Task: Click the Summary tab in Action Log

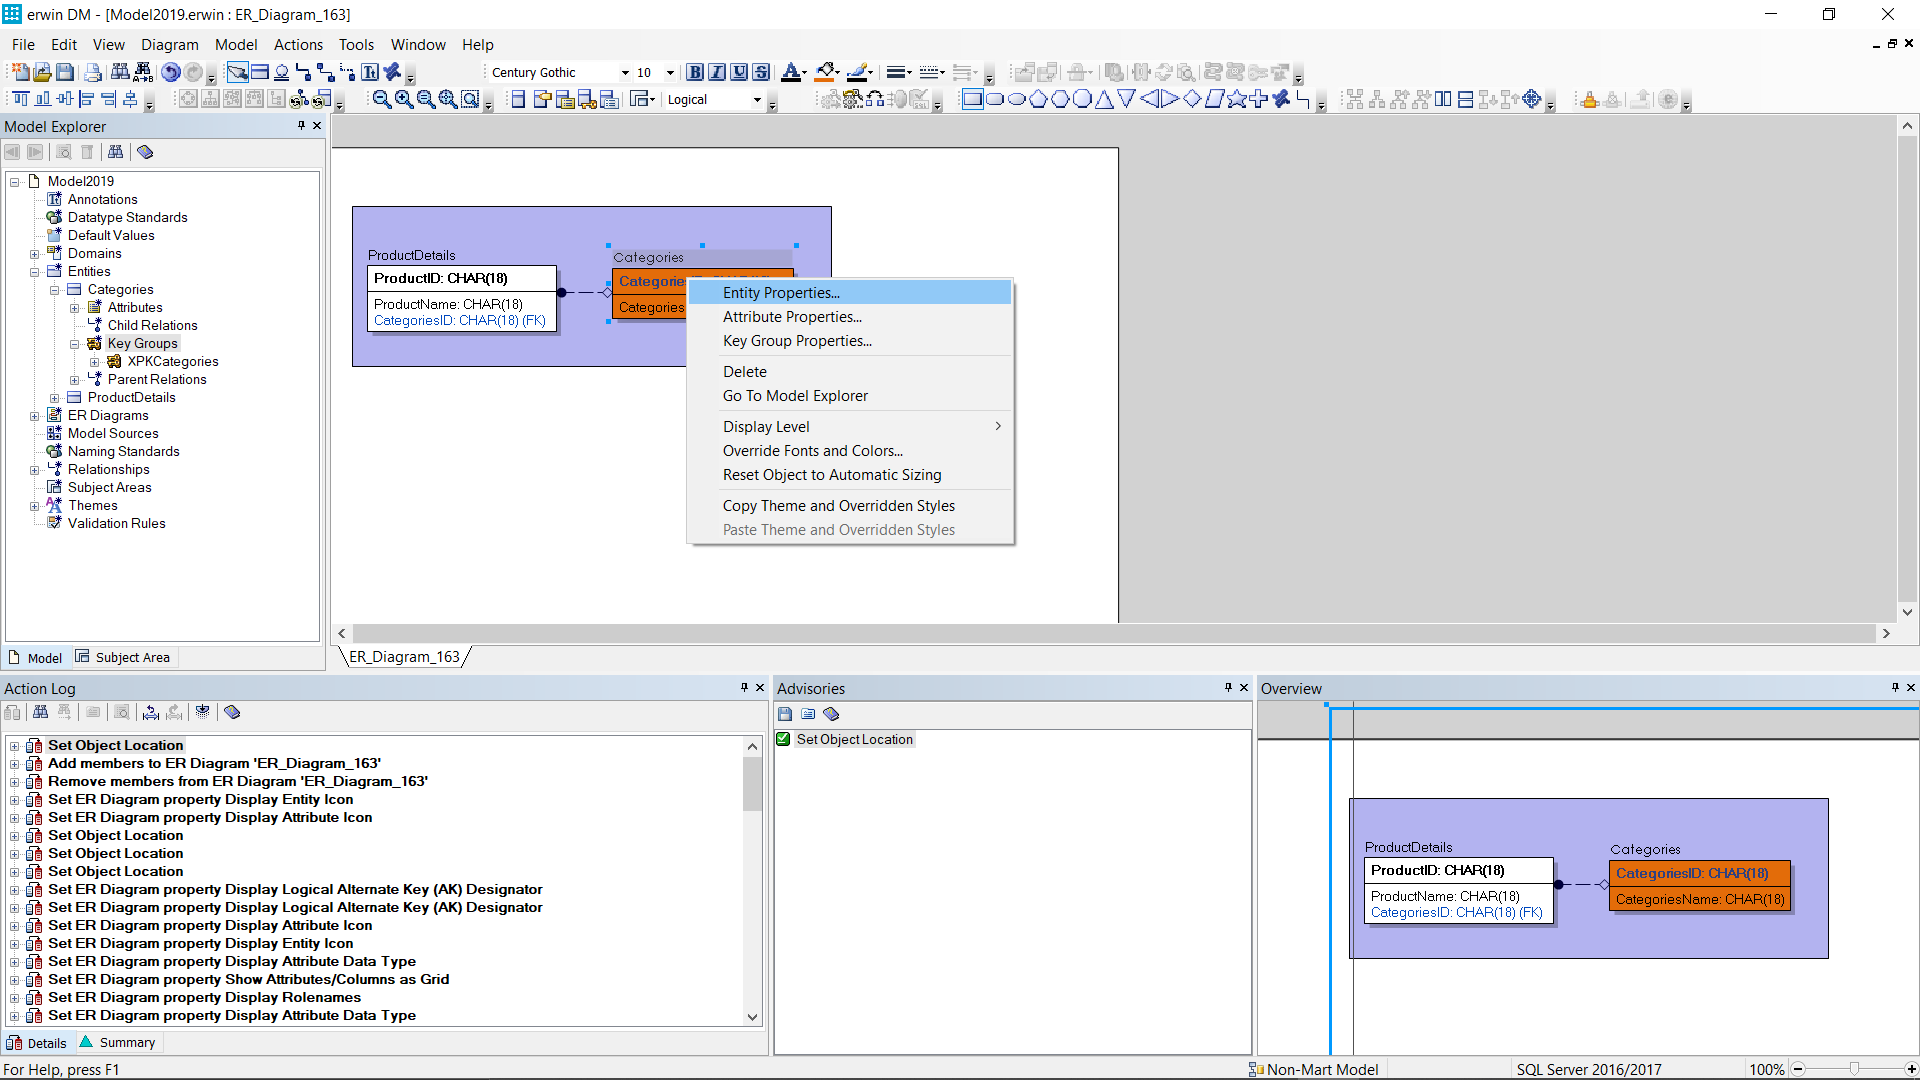Action: [127, 1042]
